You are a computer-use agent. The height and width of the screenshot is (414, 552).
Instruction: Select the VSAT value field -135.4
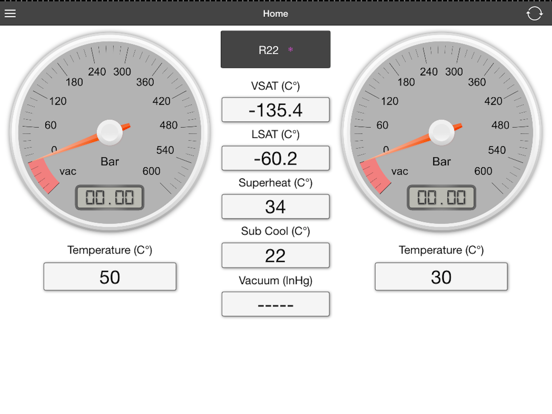(x=275, y=110)
